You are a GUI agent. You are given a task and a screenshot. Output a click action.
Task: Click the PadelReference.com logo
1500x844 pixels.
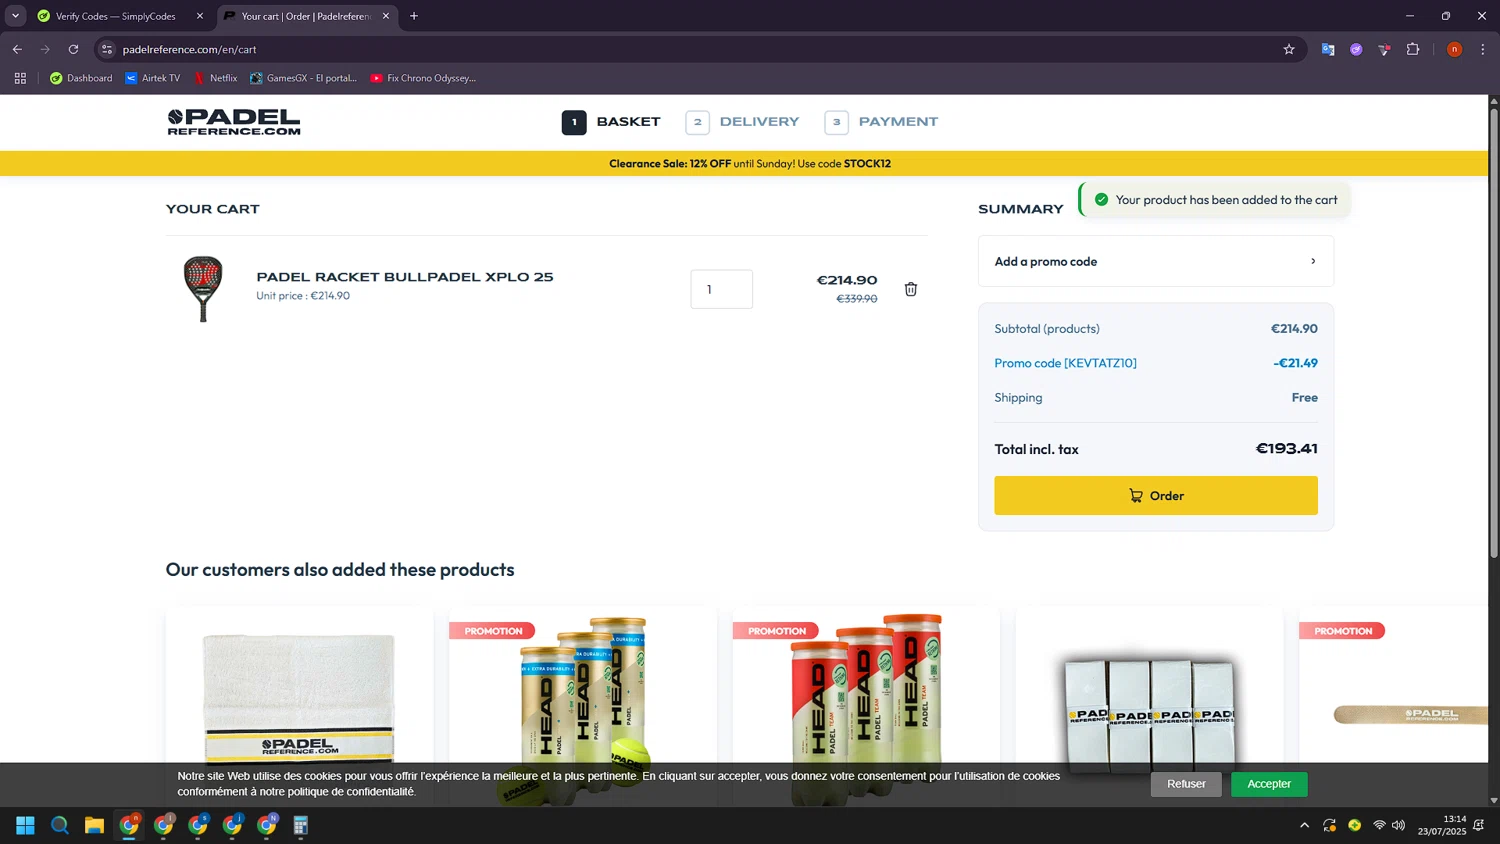pyautogui.click(x=233, y=121)
